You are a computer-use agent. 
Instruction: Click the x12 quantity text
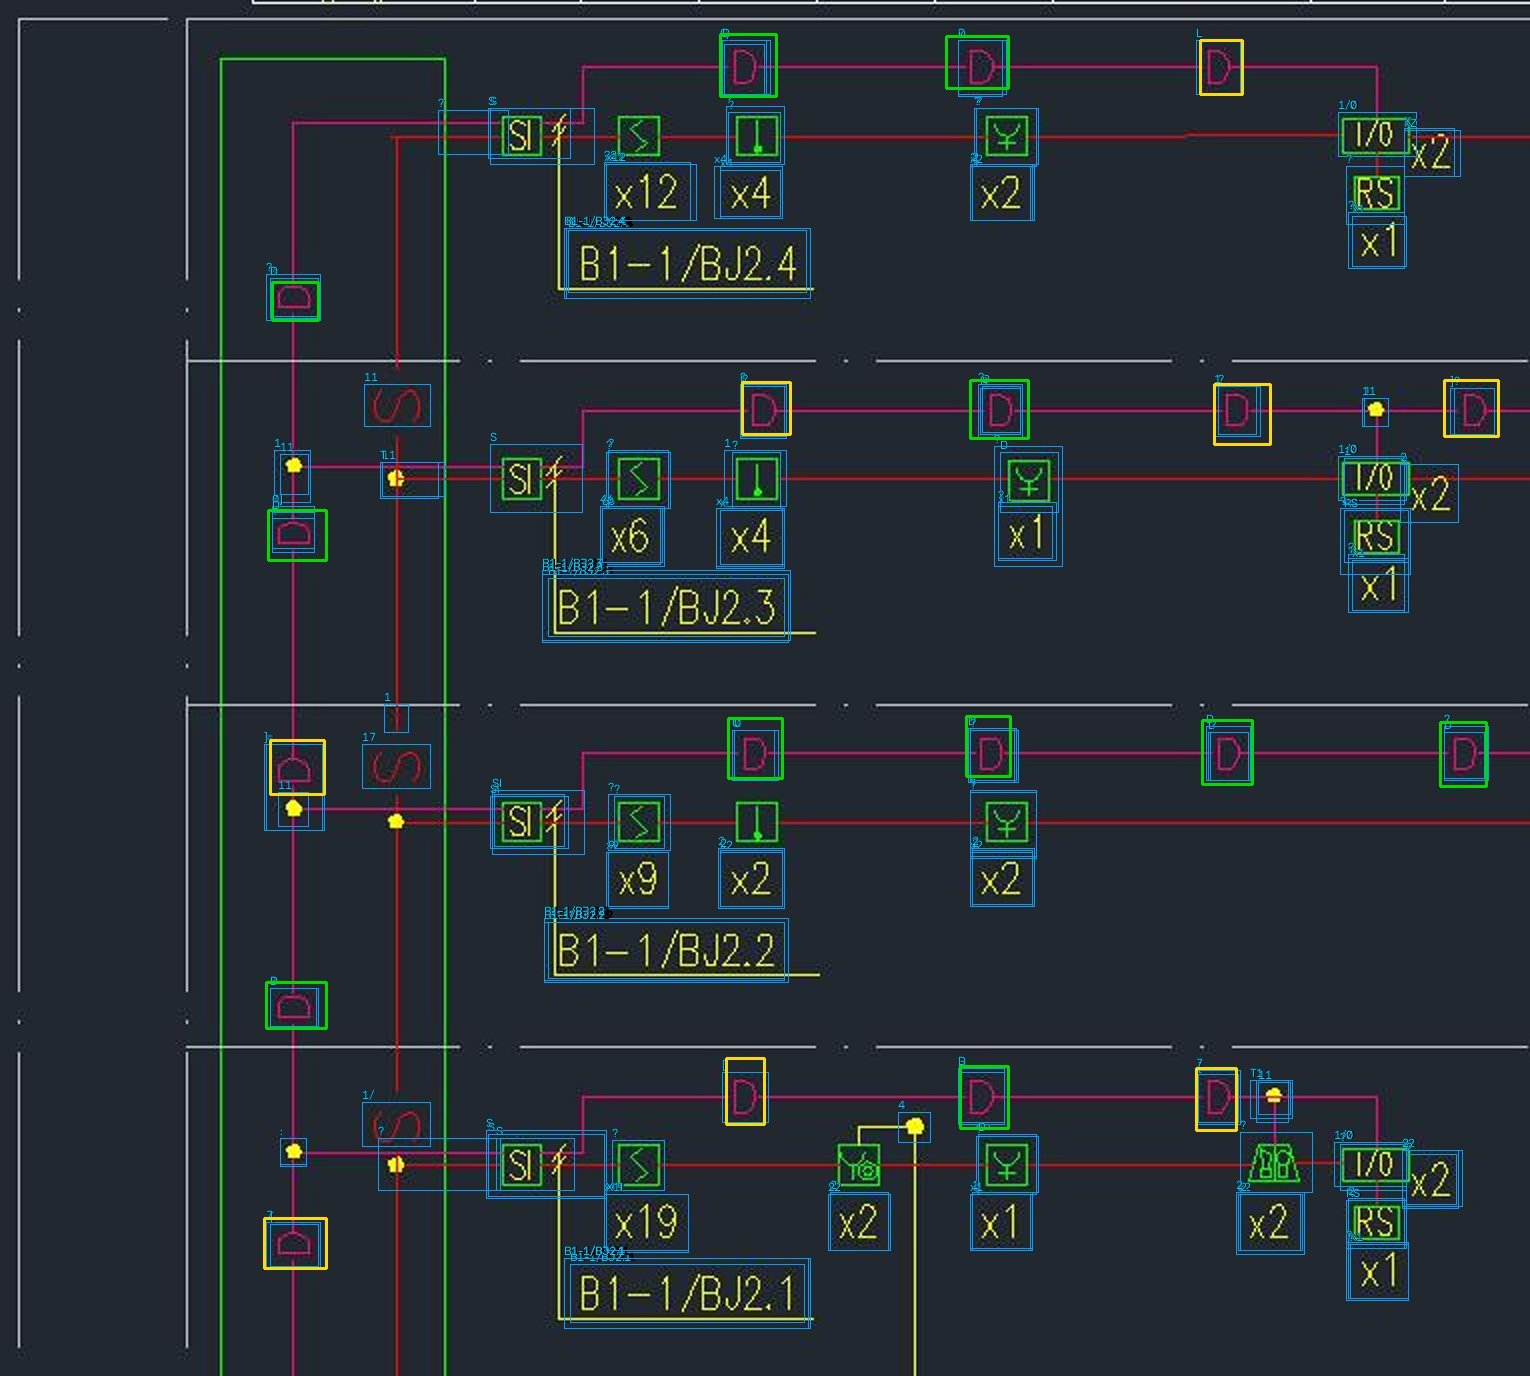[648, 192]
